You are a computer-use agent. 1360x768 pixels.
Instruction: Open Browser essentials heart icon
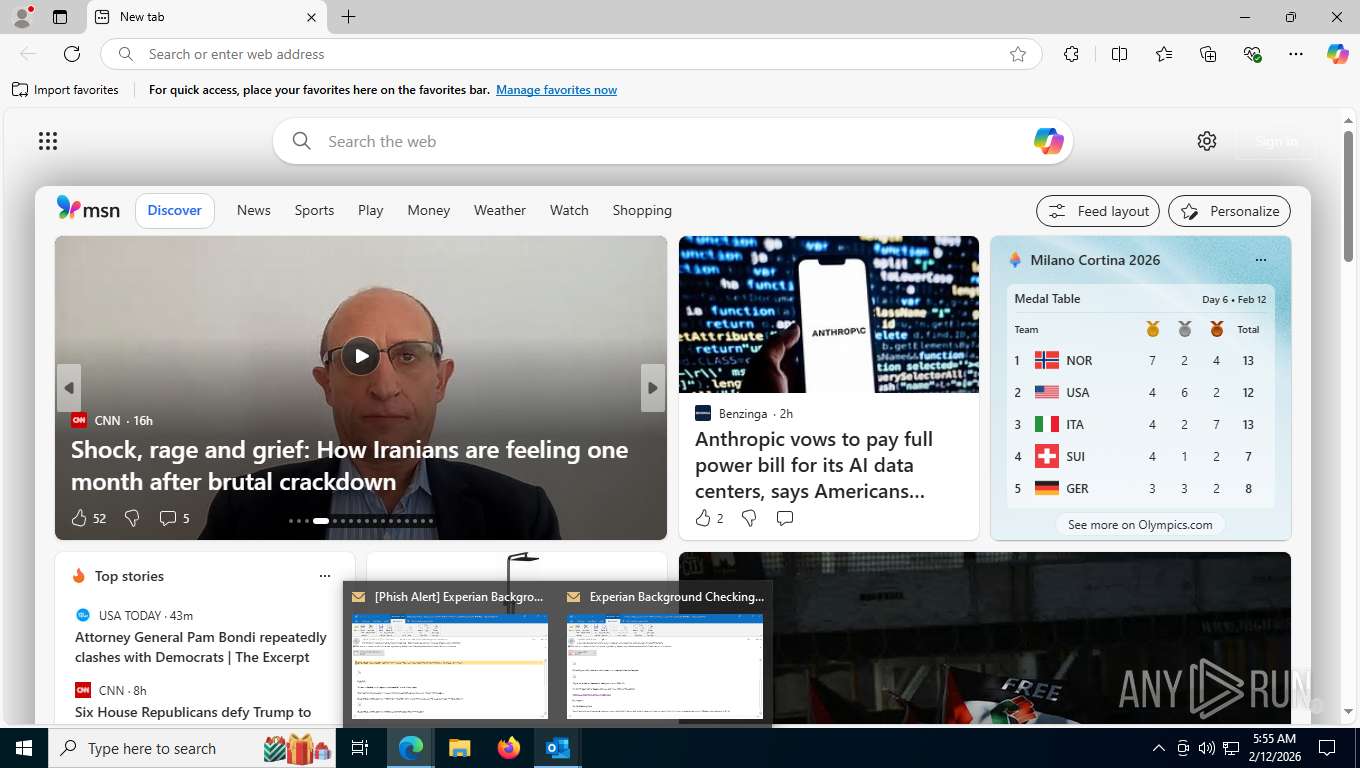1252,54
